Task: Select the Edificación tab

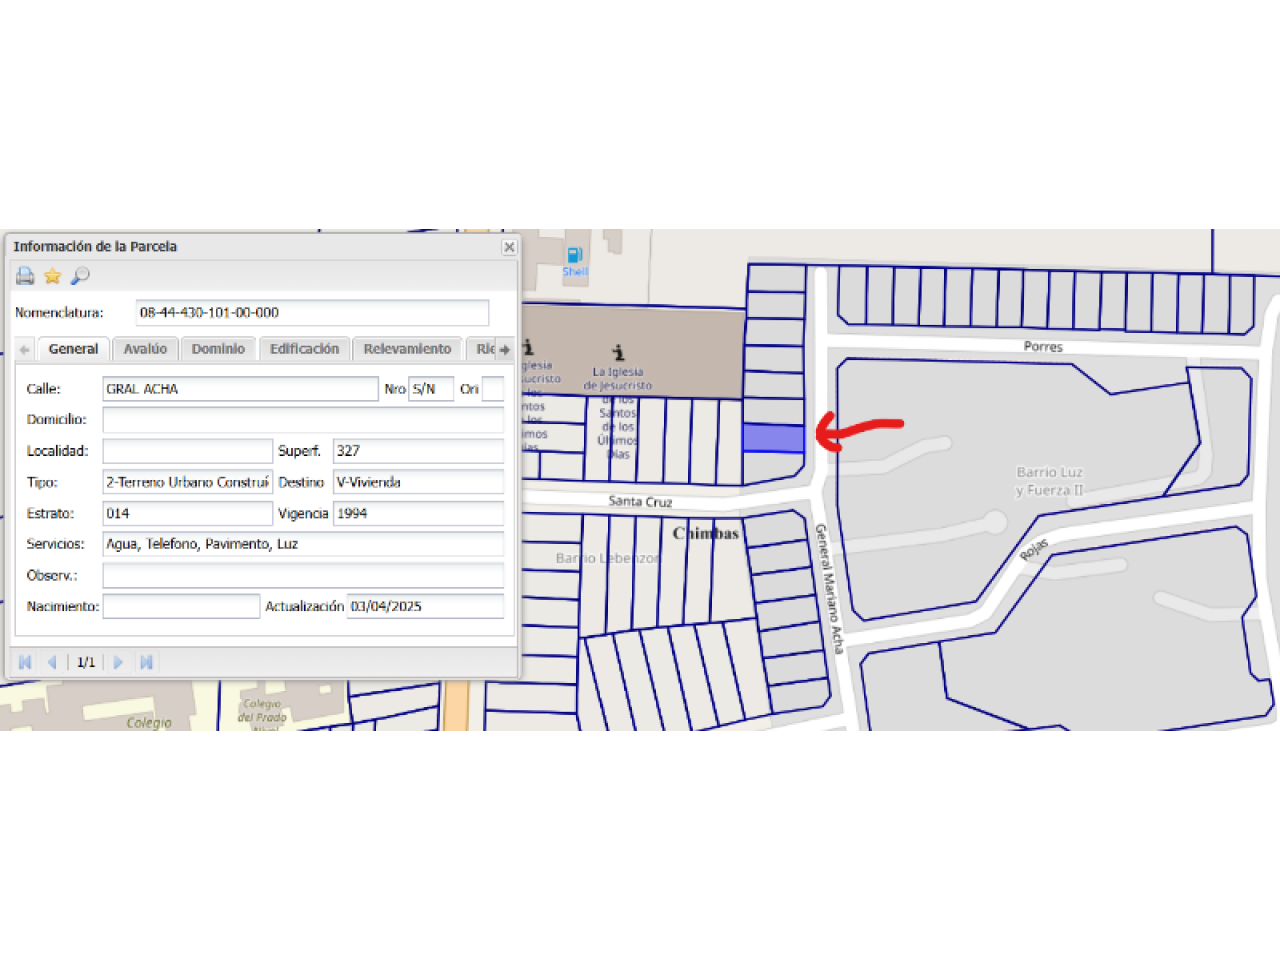Action: 304,349
